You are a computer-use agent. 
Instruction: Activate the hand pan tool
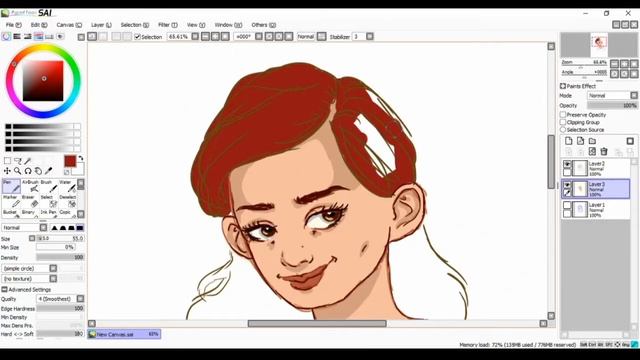38,171
